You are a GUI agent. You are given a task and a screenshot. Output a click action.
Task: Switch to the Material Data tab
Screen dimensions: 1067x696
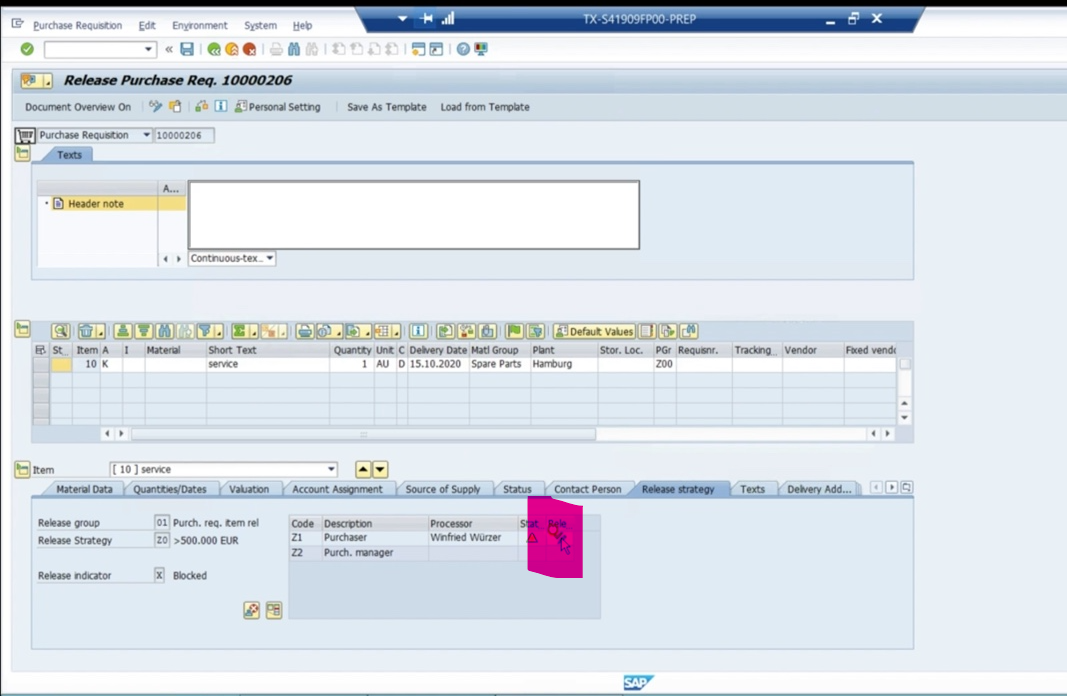point(84,489)
